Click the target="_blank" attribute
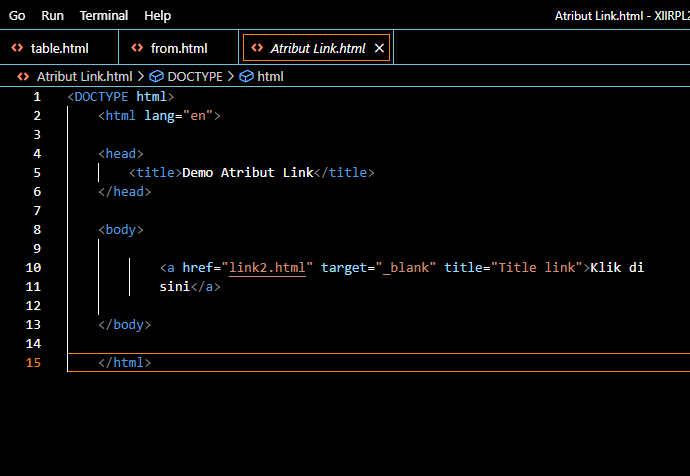Viewport: 690px width, 476px height. click(x=378, y=267)
